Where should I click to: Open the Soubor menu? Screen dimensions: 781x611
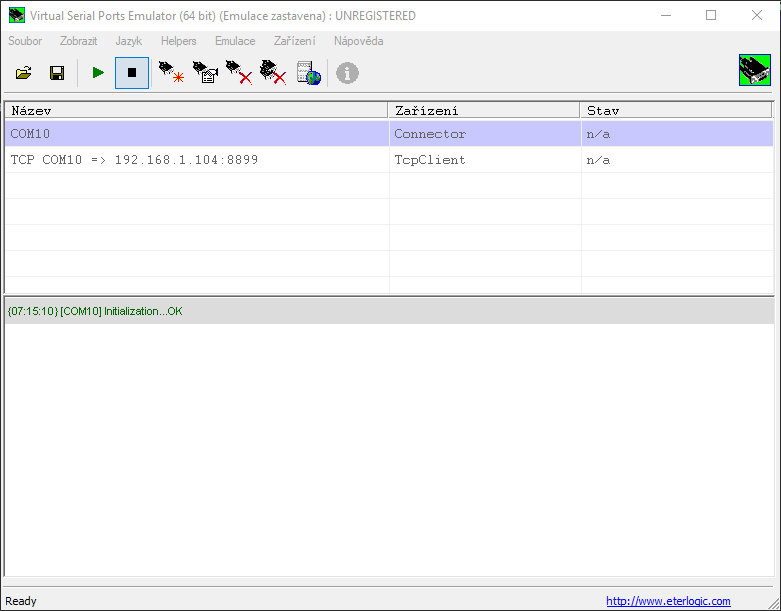pos(25,41)
